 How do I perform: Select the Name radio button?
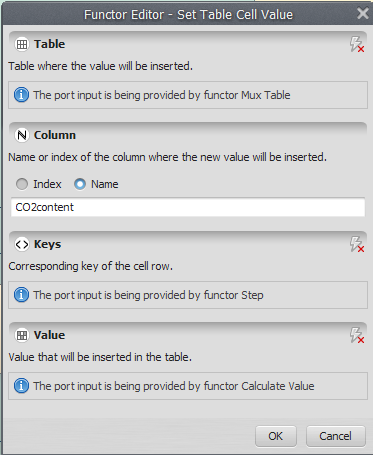point(80,184)
